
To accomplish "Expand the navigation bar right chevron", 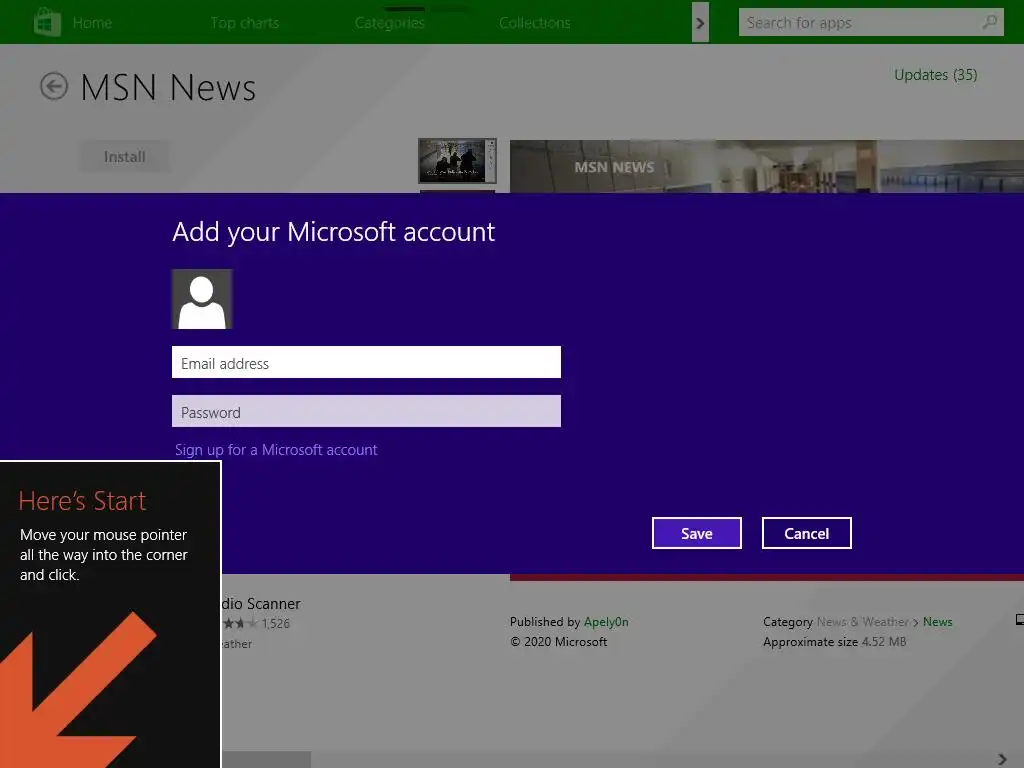I will (x=700, y=23).
